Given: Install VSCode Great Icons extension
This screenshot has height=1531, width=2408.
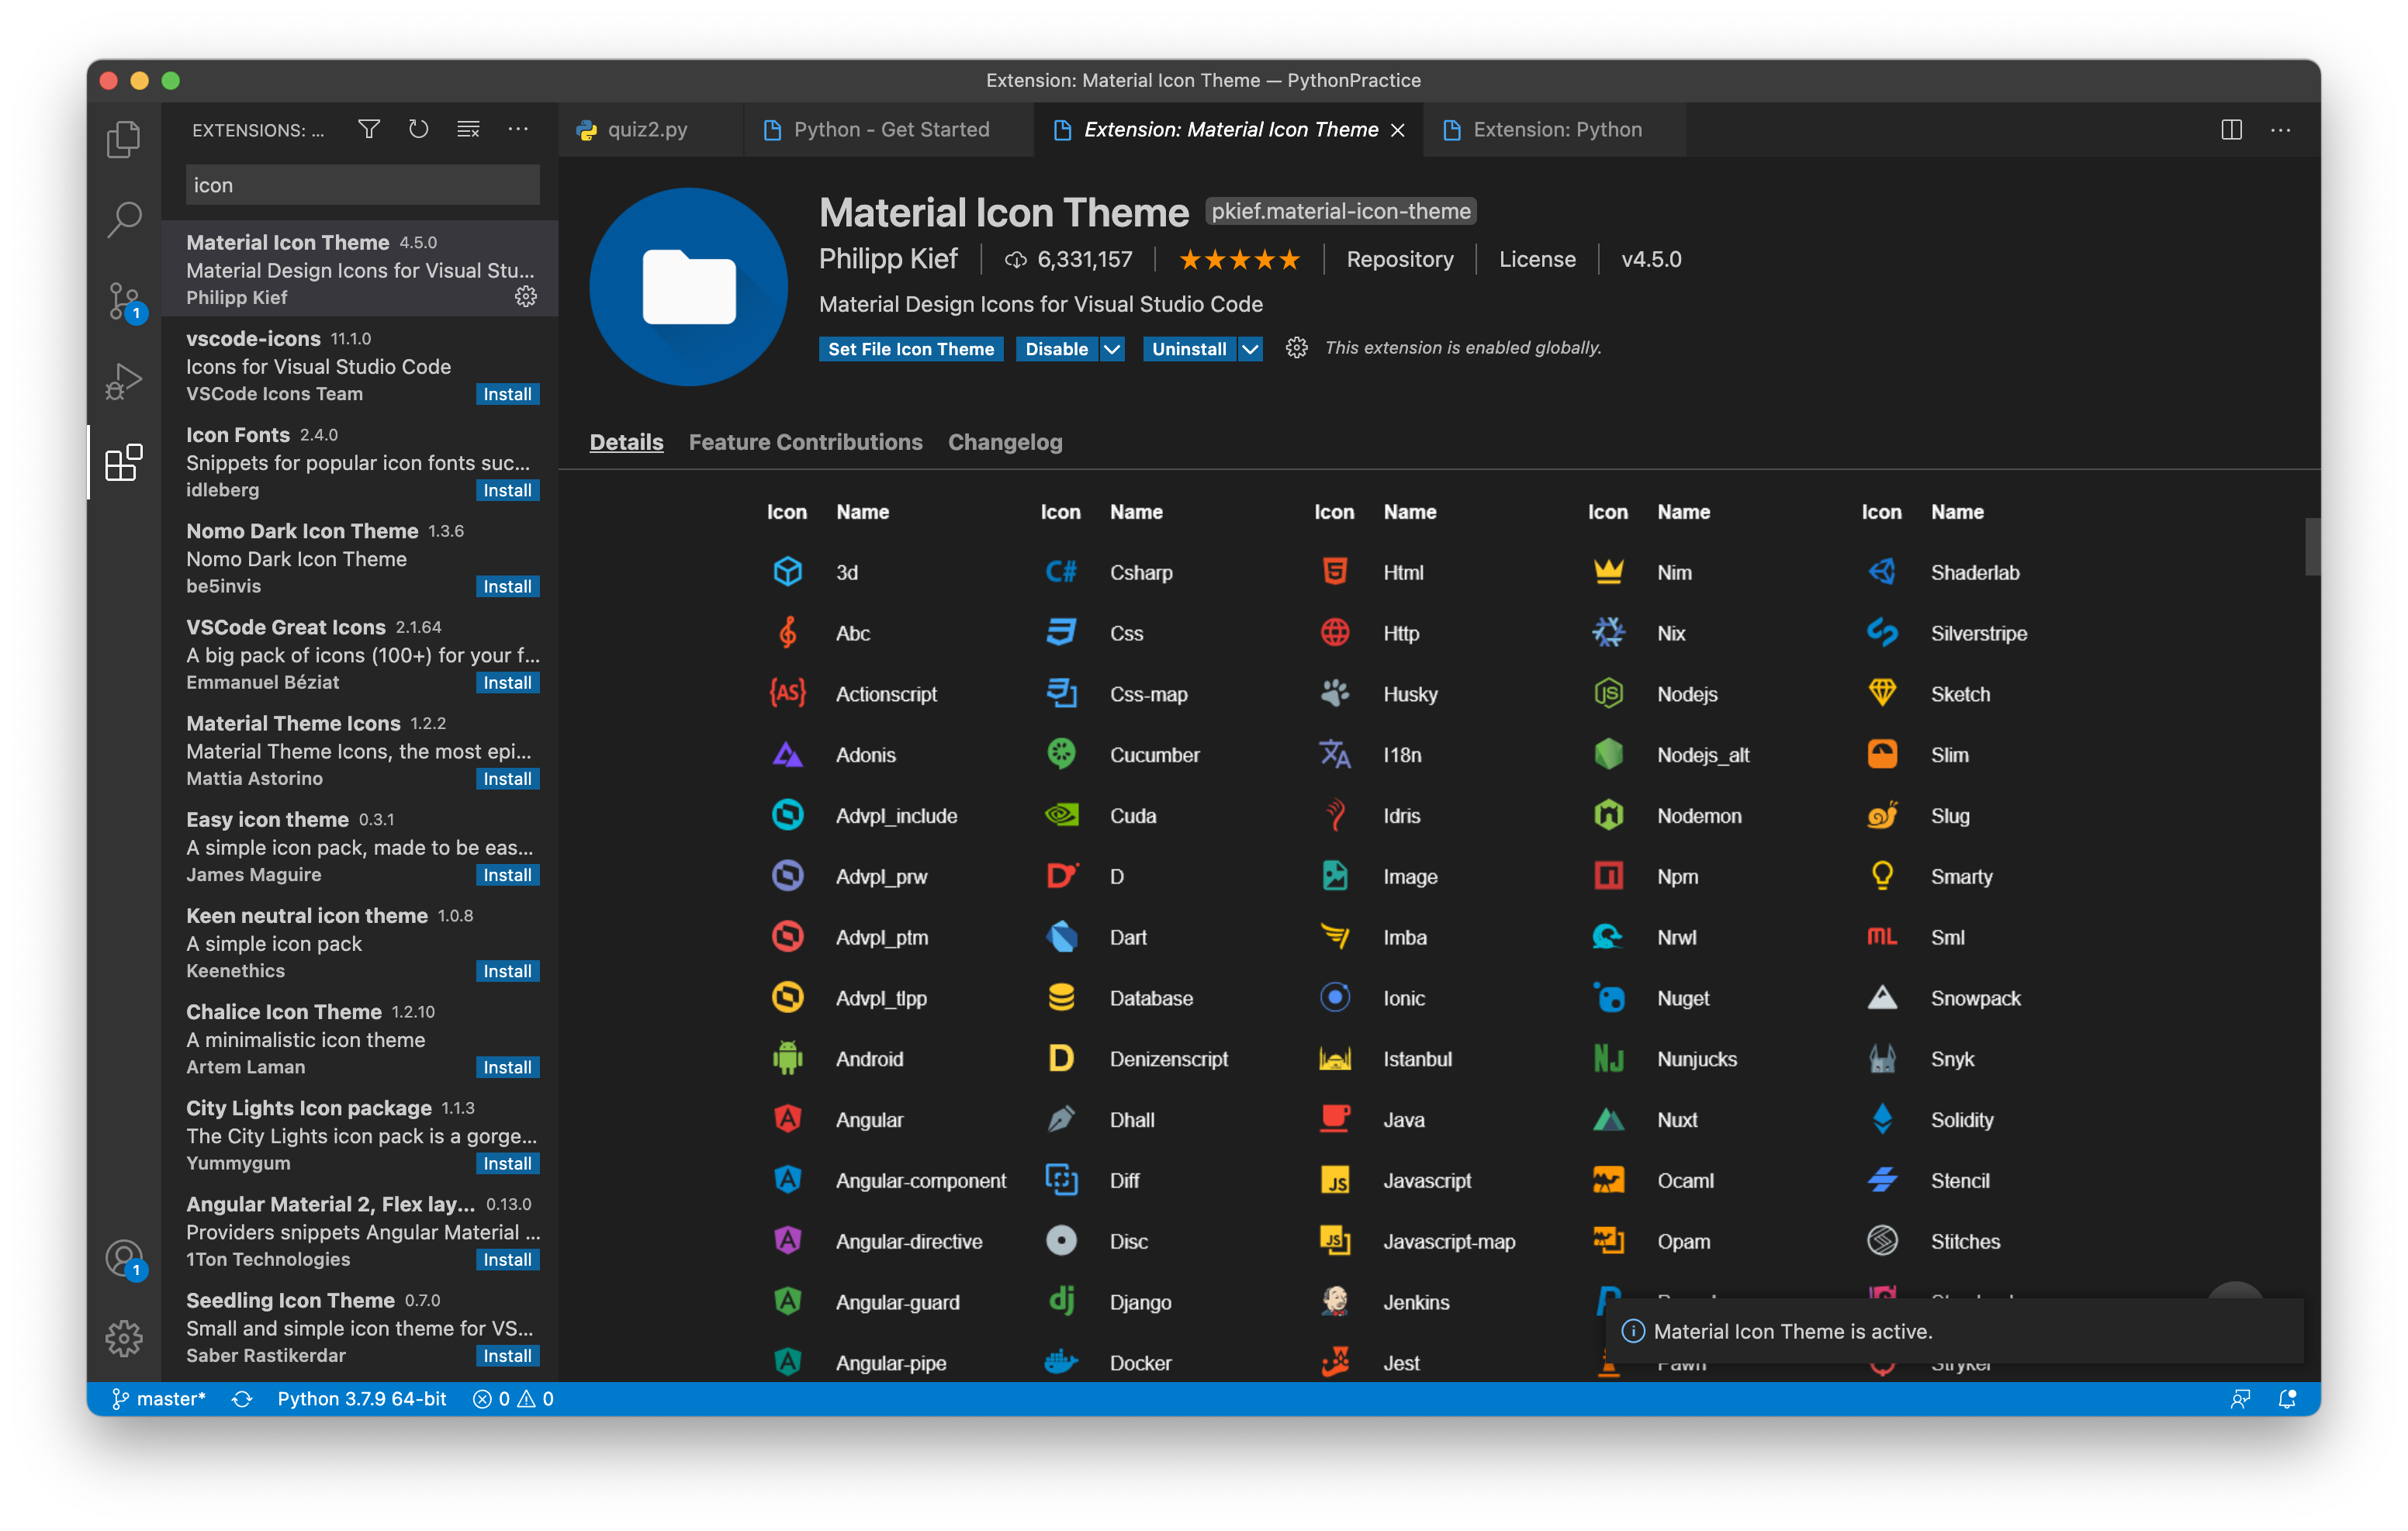Looking at the screenshot, I should (x=507, y=683).
